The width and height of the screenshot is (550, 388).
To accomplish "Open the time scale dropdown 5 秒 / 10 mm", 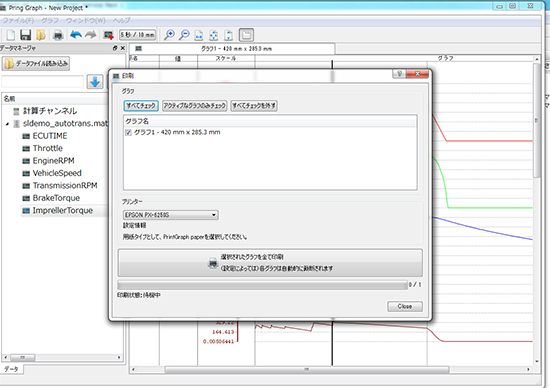I will pyautogui.click(x=138, y=35).
